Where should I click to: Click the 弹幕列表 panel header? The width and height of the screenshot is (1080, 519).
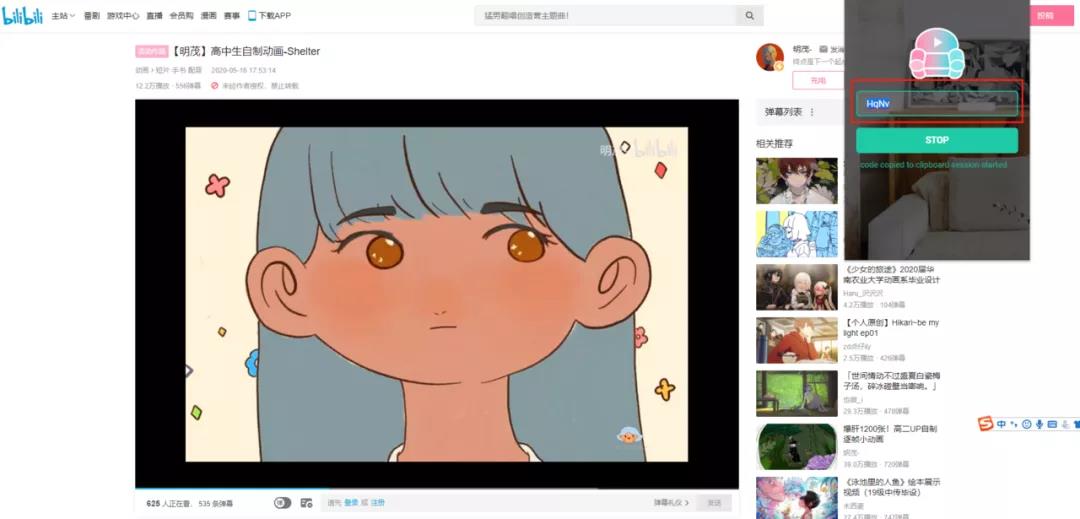(x=800, y=112)
